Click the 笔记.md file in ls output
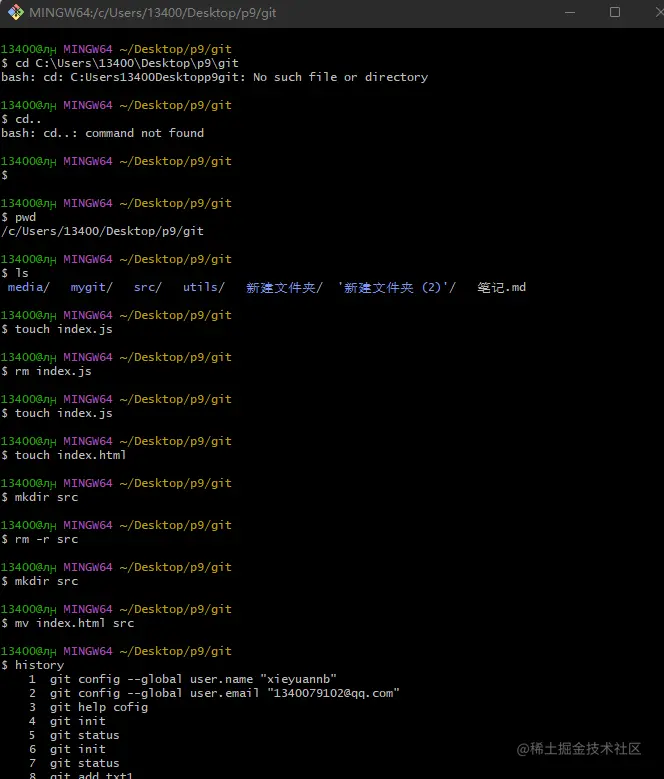The height and width of the screenshot is (779, 664). click(502, 288)
